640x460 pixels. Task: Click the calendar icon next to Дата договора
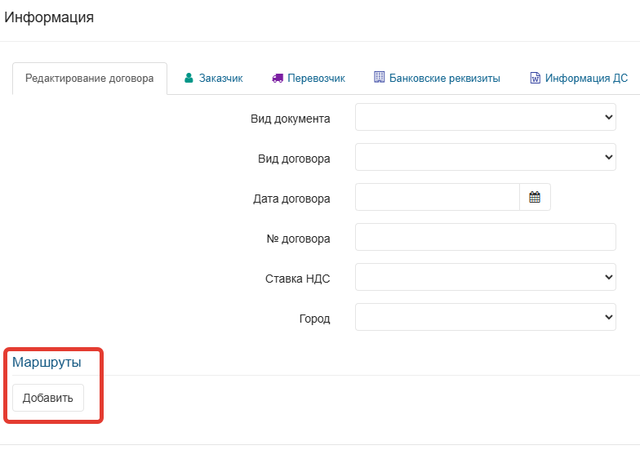tap(535, 197)
